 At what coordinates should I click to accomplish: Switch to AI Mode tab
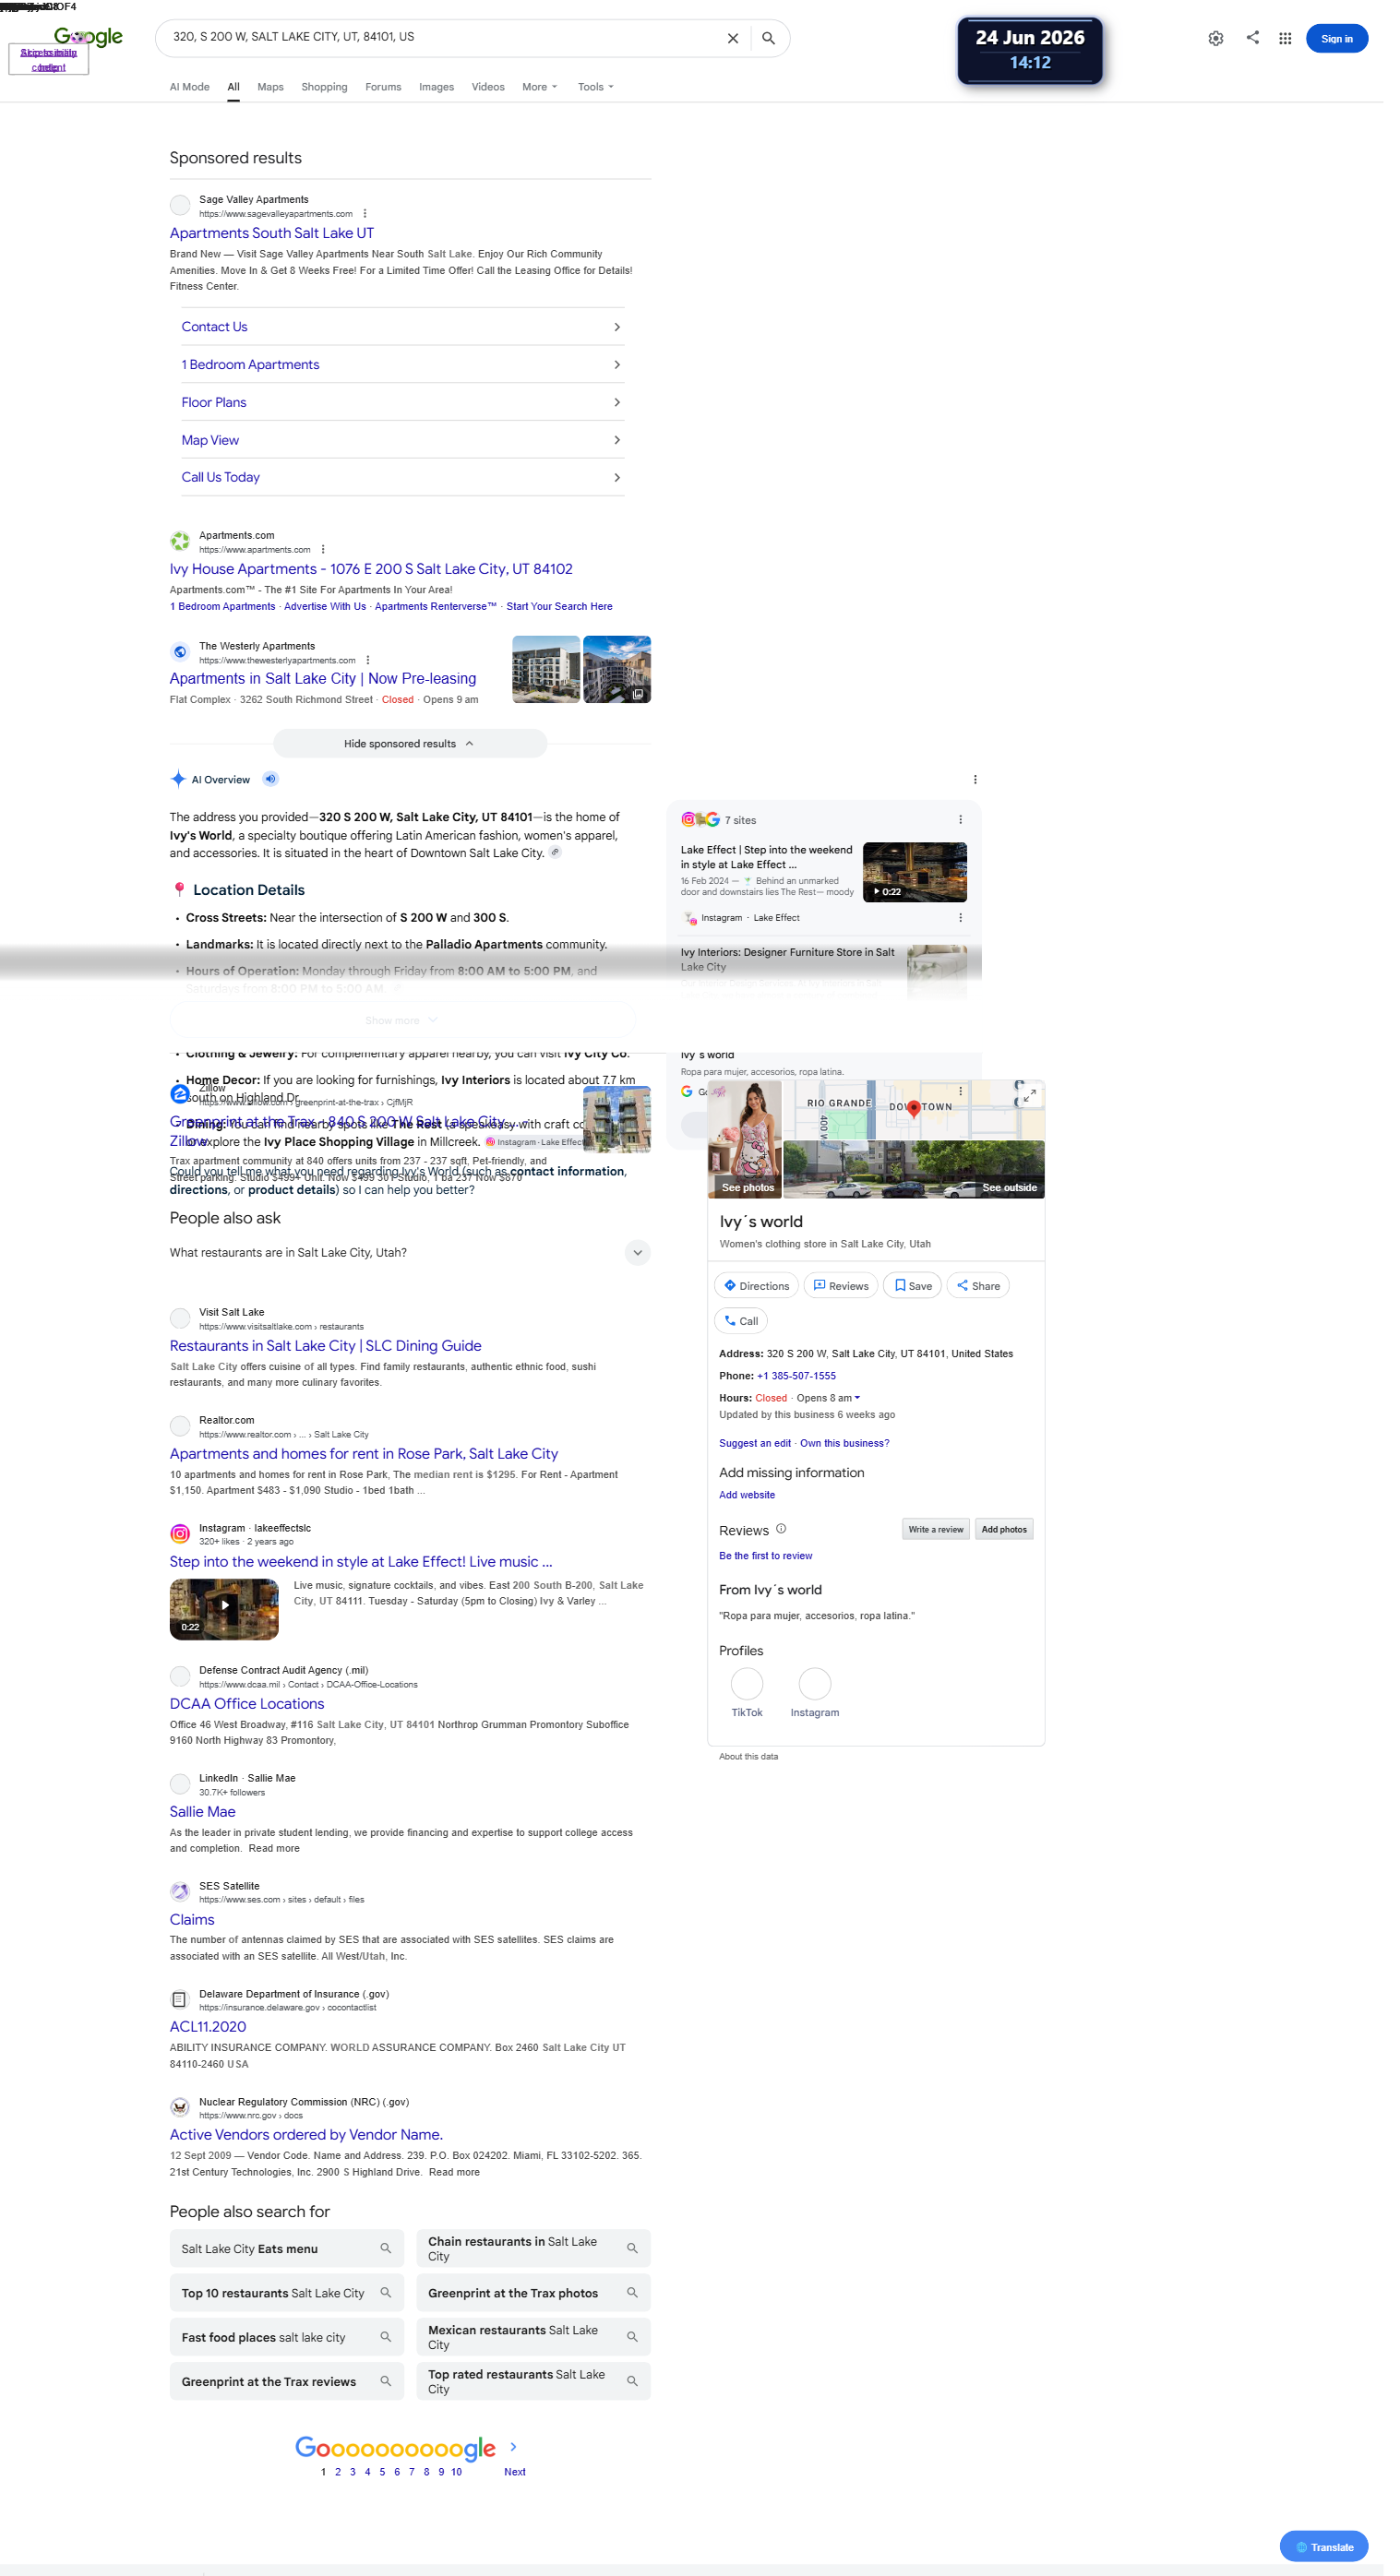pyautogui.click(x=190, y=87)
